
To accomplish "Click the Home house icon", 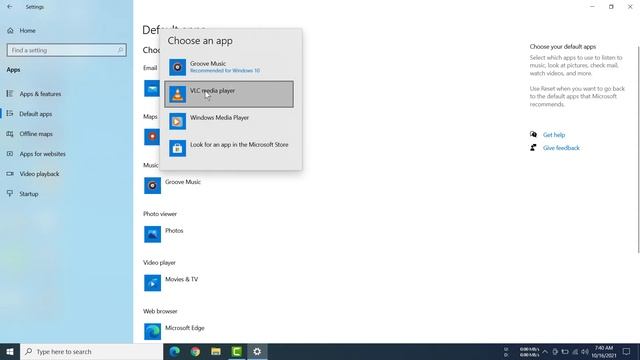I will 10,31.
